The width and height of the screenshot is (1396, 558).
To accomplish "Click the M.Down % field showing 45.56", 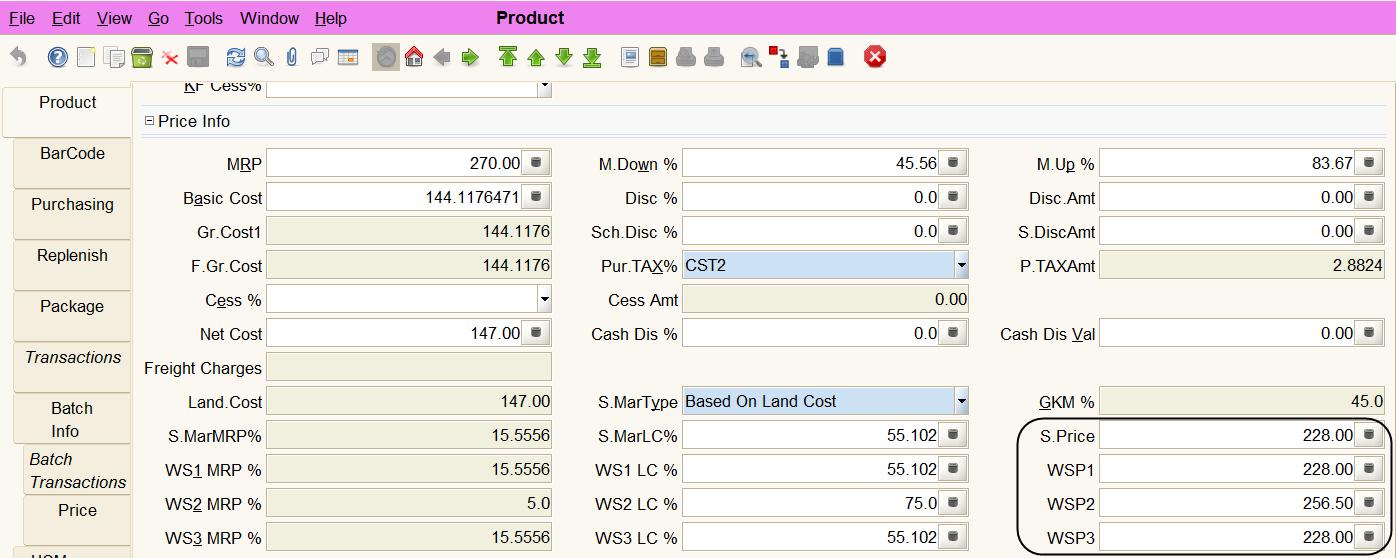I will pyautogui.click(x=811, y=163).
